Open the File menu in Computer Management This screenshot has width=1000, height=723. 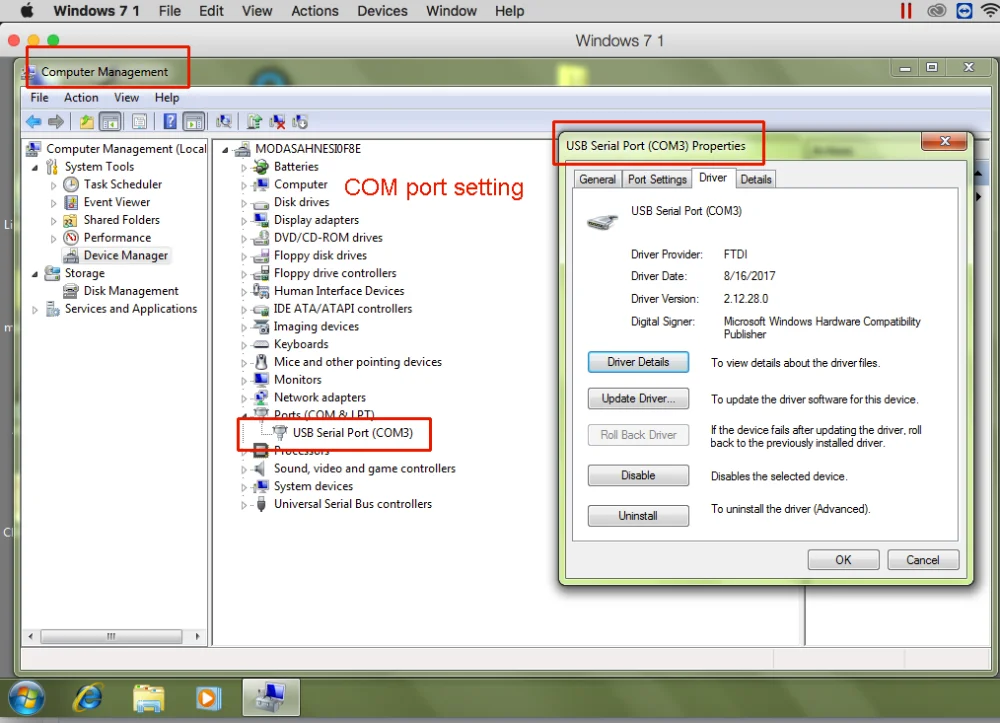pos(40,98)
